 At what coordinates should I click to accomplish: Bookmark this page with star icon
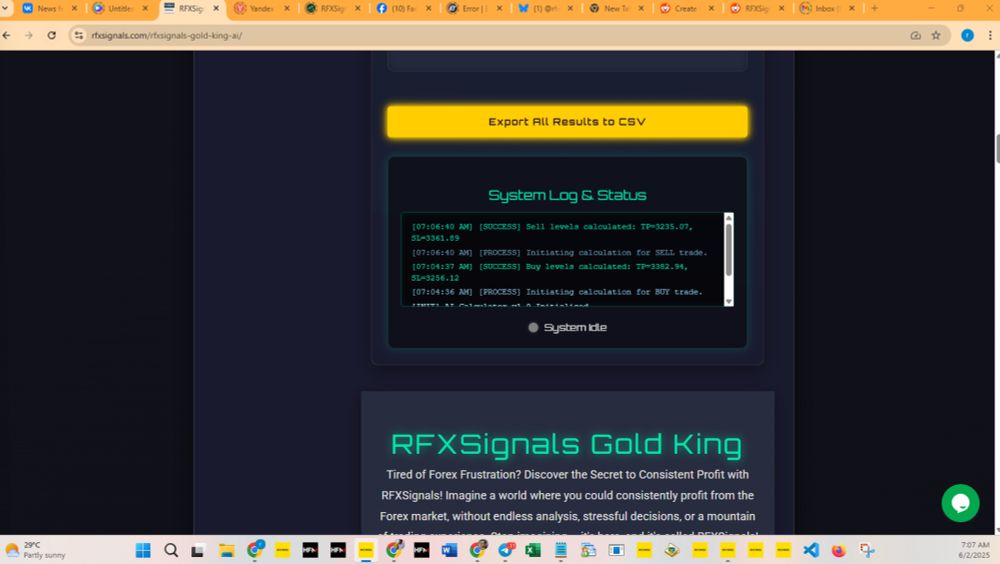(936, 36)
